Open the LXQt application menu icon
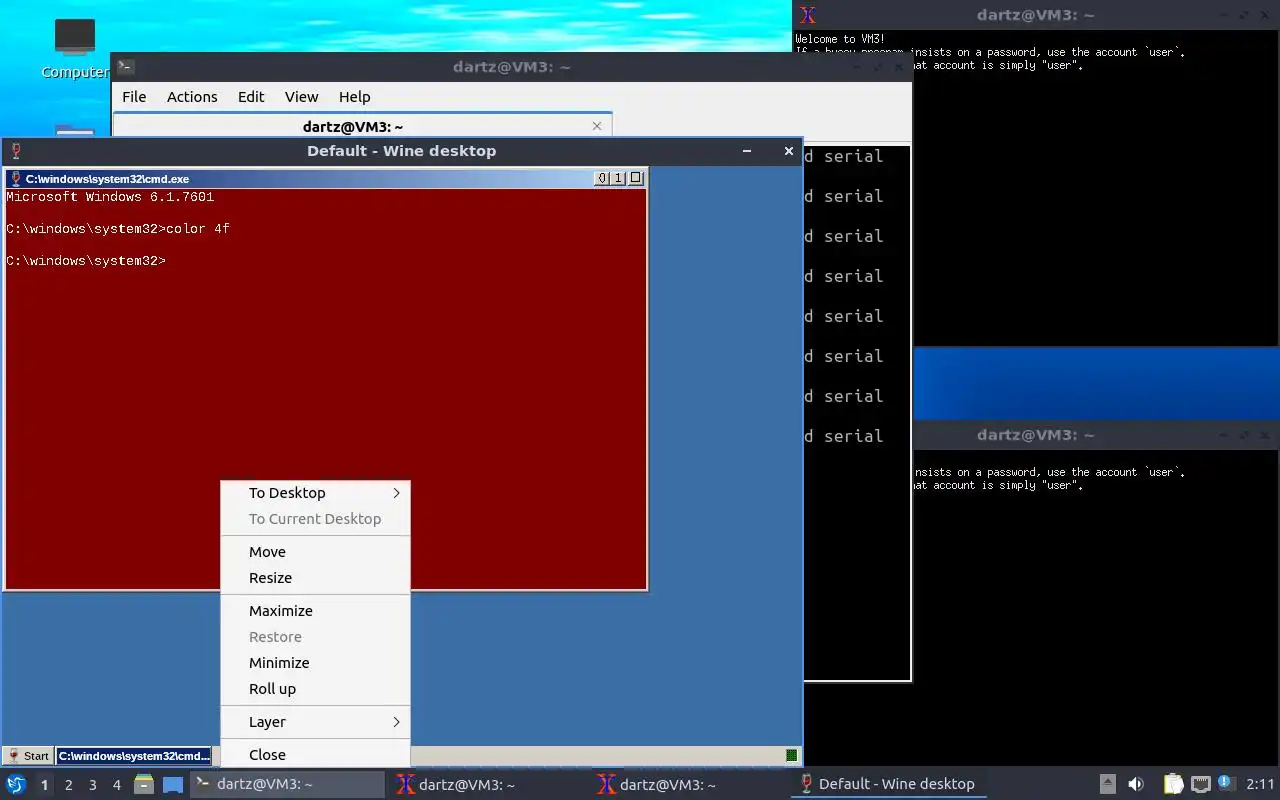This screenshot has width=1280, height=800. (16, 784)
